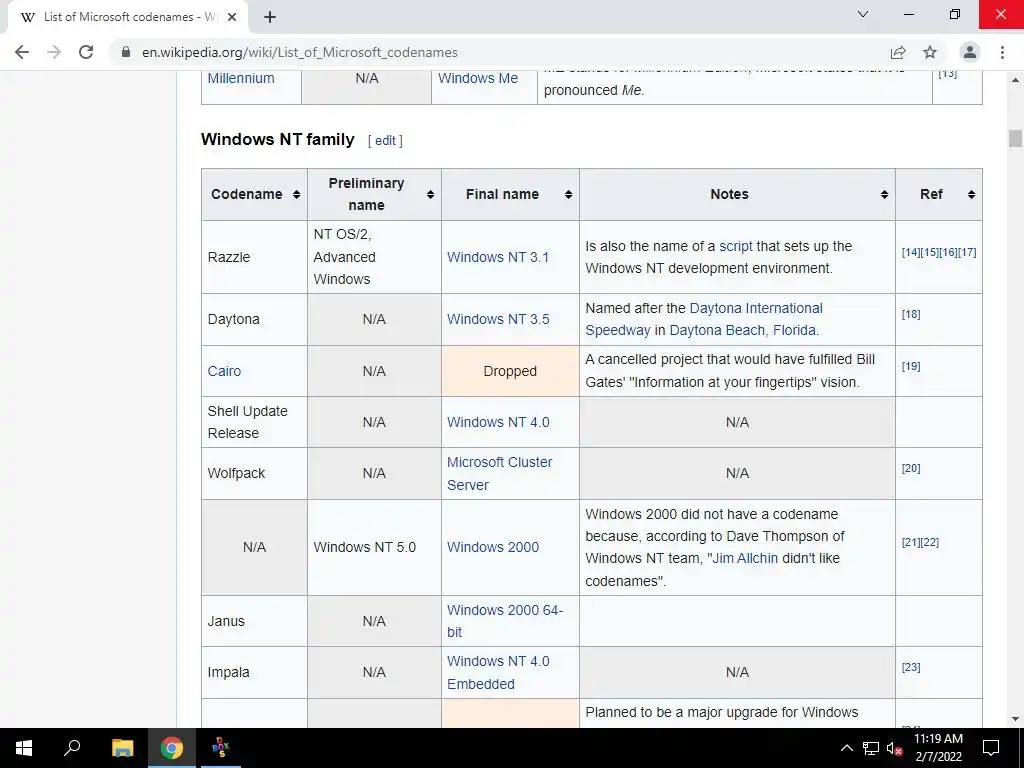
Task: Click the Wolfpack codename cell
Action: coord(254,473)
